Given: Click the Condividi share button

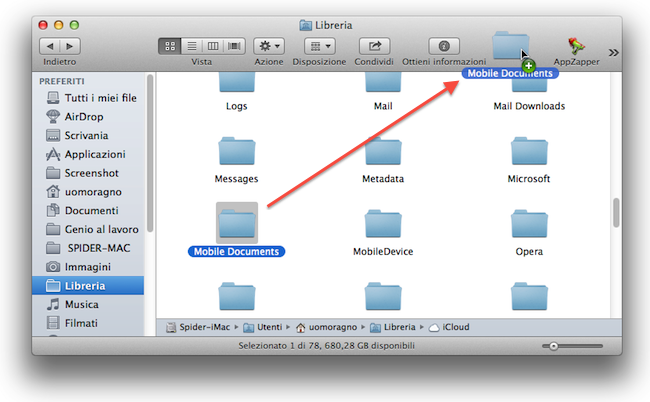Looking at the screenshot, I should click(x=374, y=46).
